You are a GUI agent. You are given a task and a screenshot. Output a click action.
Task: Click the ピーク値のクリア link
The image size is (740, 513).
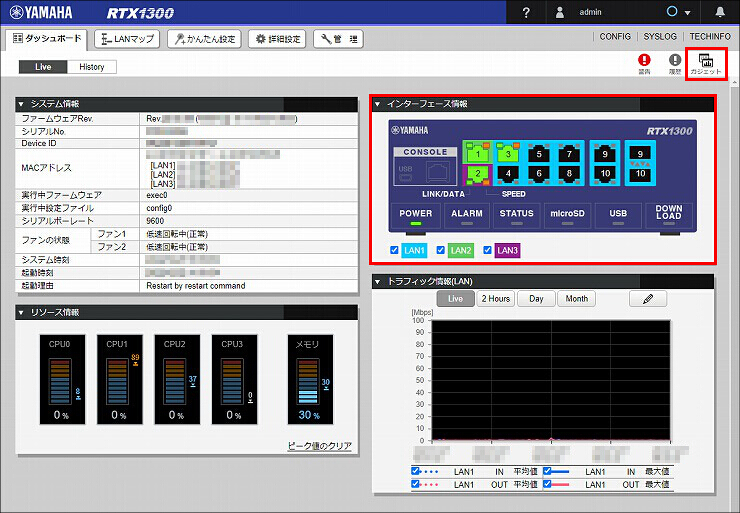tap(320, 446)
